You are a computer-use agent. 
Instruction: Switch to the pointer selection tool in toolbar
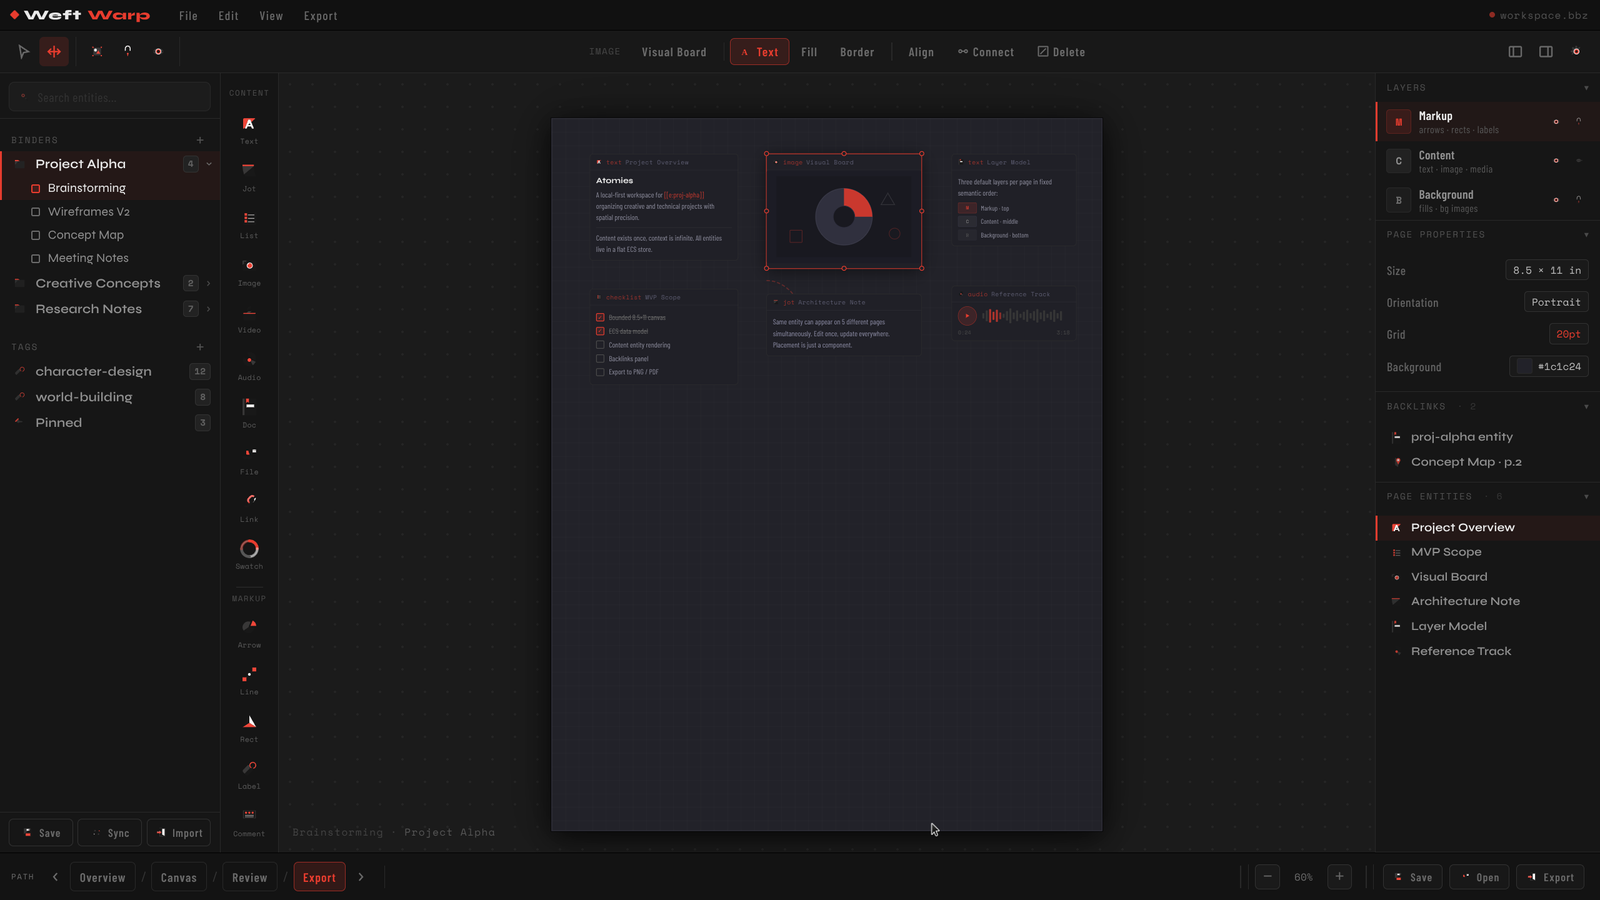23,51
